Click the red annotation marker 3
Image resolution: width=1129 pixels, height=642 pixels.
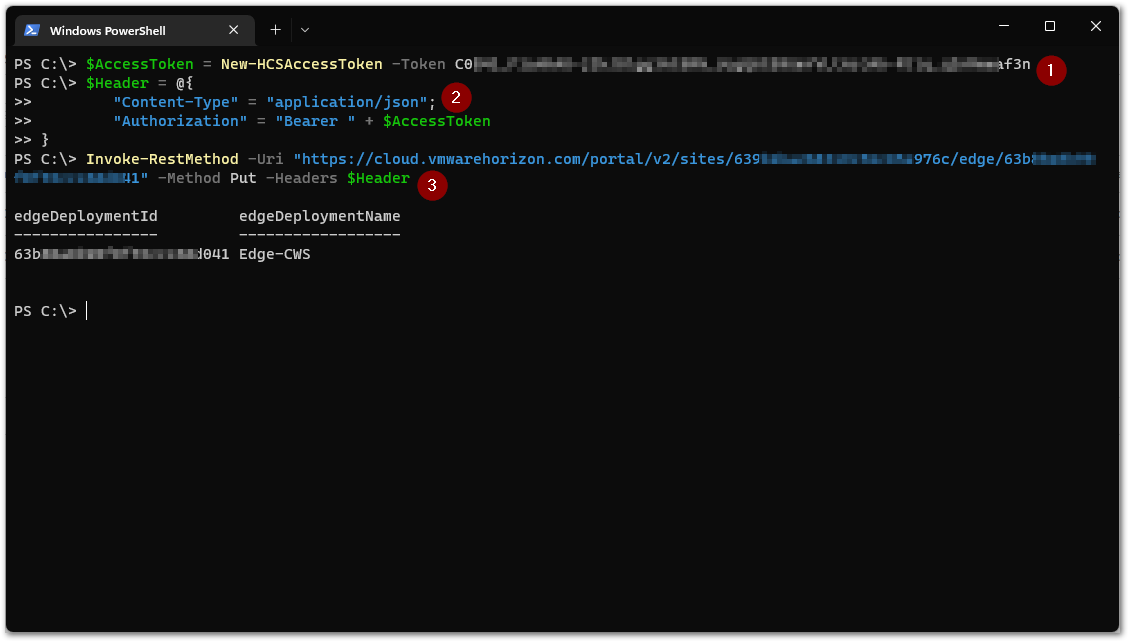pyautogui.click(x=432, y=186)
